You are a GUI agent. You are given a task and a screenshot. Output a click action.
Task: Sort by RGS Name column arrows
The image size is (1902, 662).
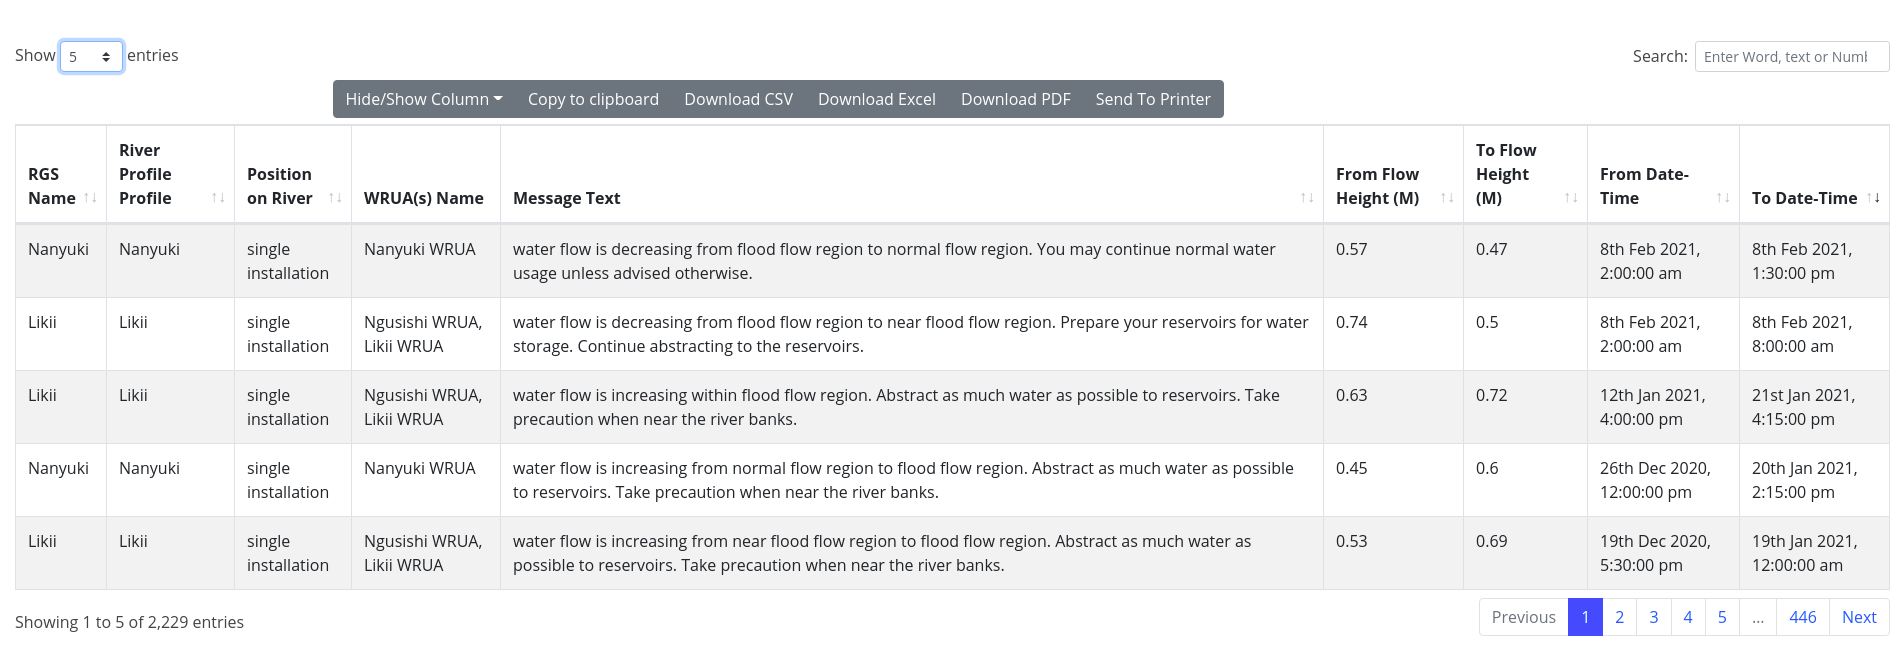(x=90, y=198)
